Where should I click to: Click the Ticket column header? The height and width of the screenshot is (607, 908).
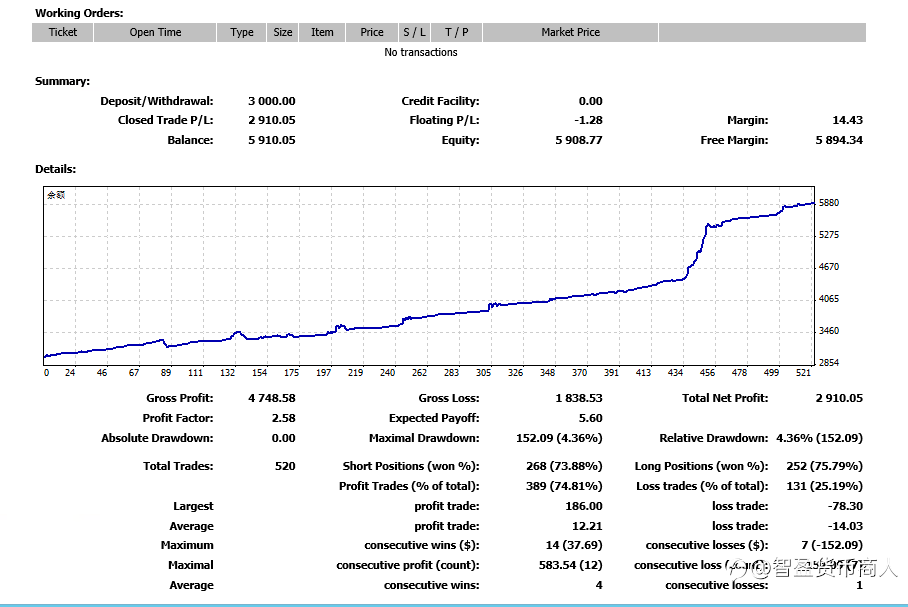[63, 32]
